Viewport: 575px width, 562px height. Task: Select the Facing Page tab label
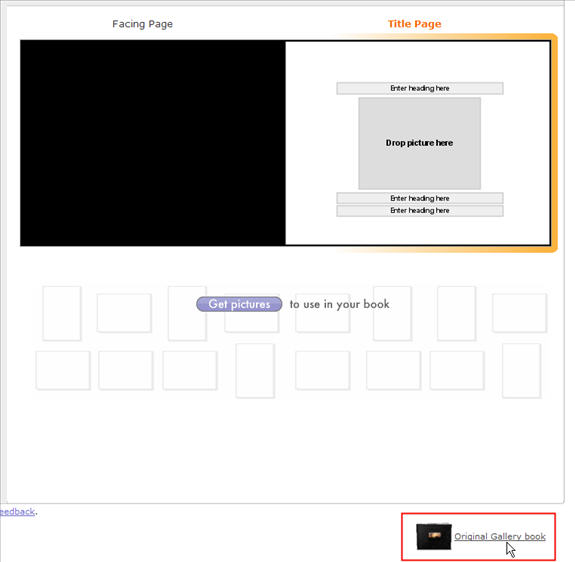point(142,24)
